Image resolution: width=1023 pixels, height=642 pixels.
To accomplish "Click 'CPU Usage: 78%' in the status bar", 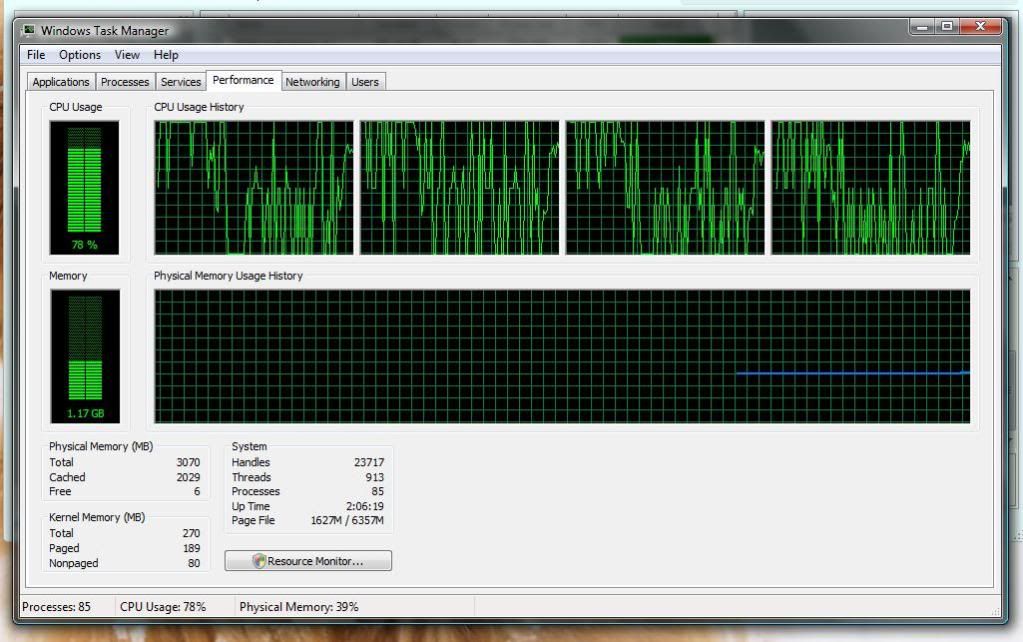I will [x=162, y=607].
